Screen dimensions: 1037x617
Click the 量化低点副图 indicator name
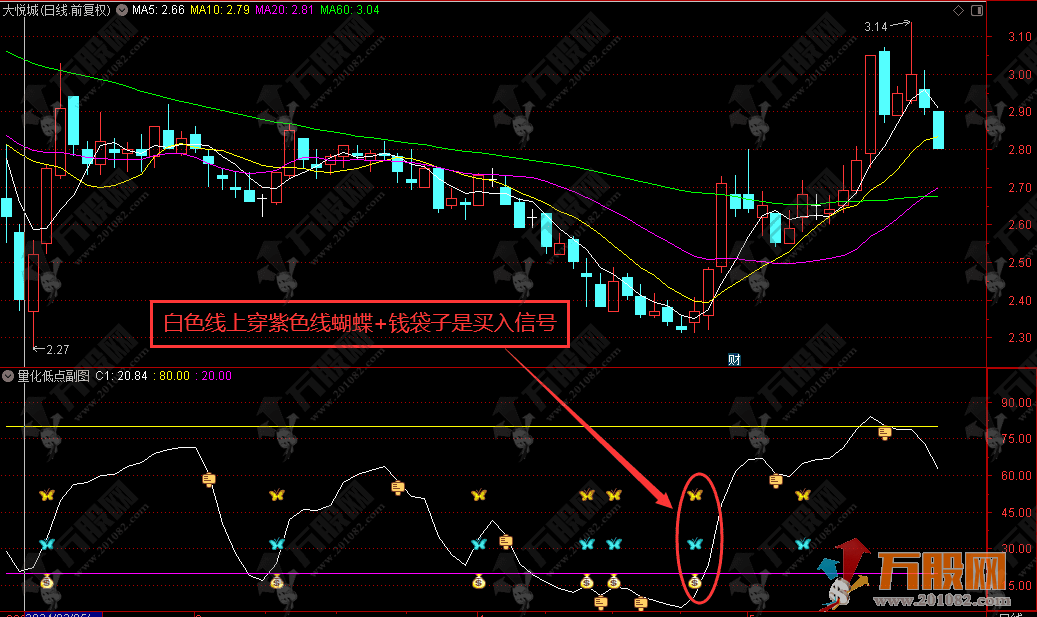tap(54, 376)
